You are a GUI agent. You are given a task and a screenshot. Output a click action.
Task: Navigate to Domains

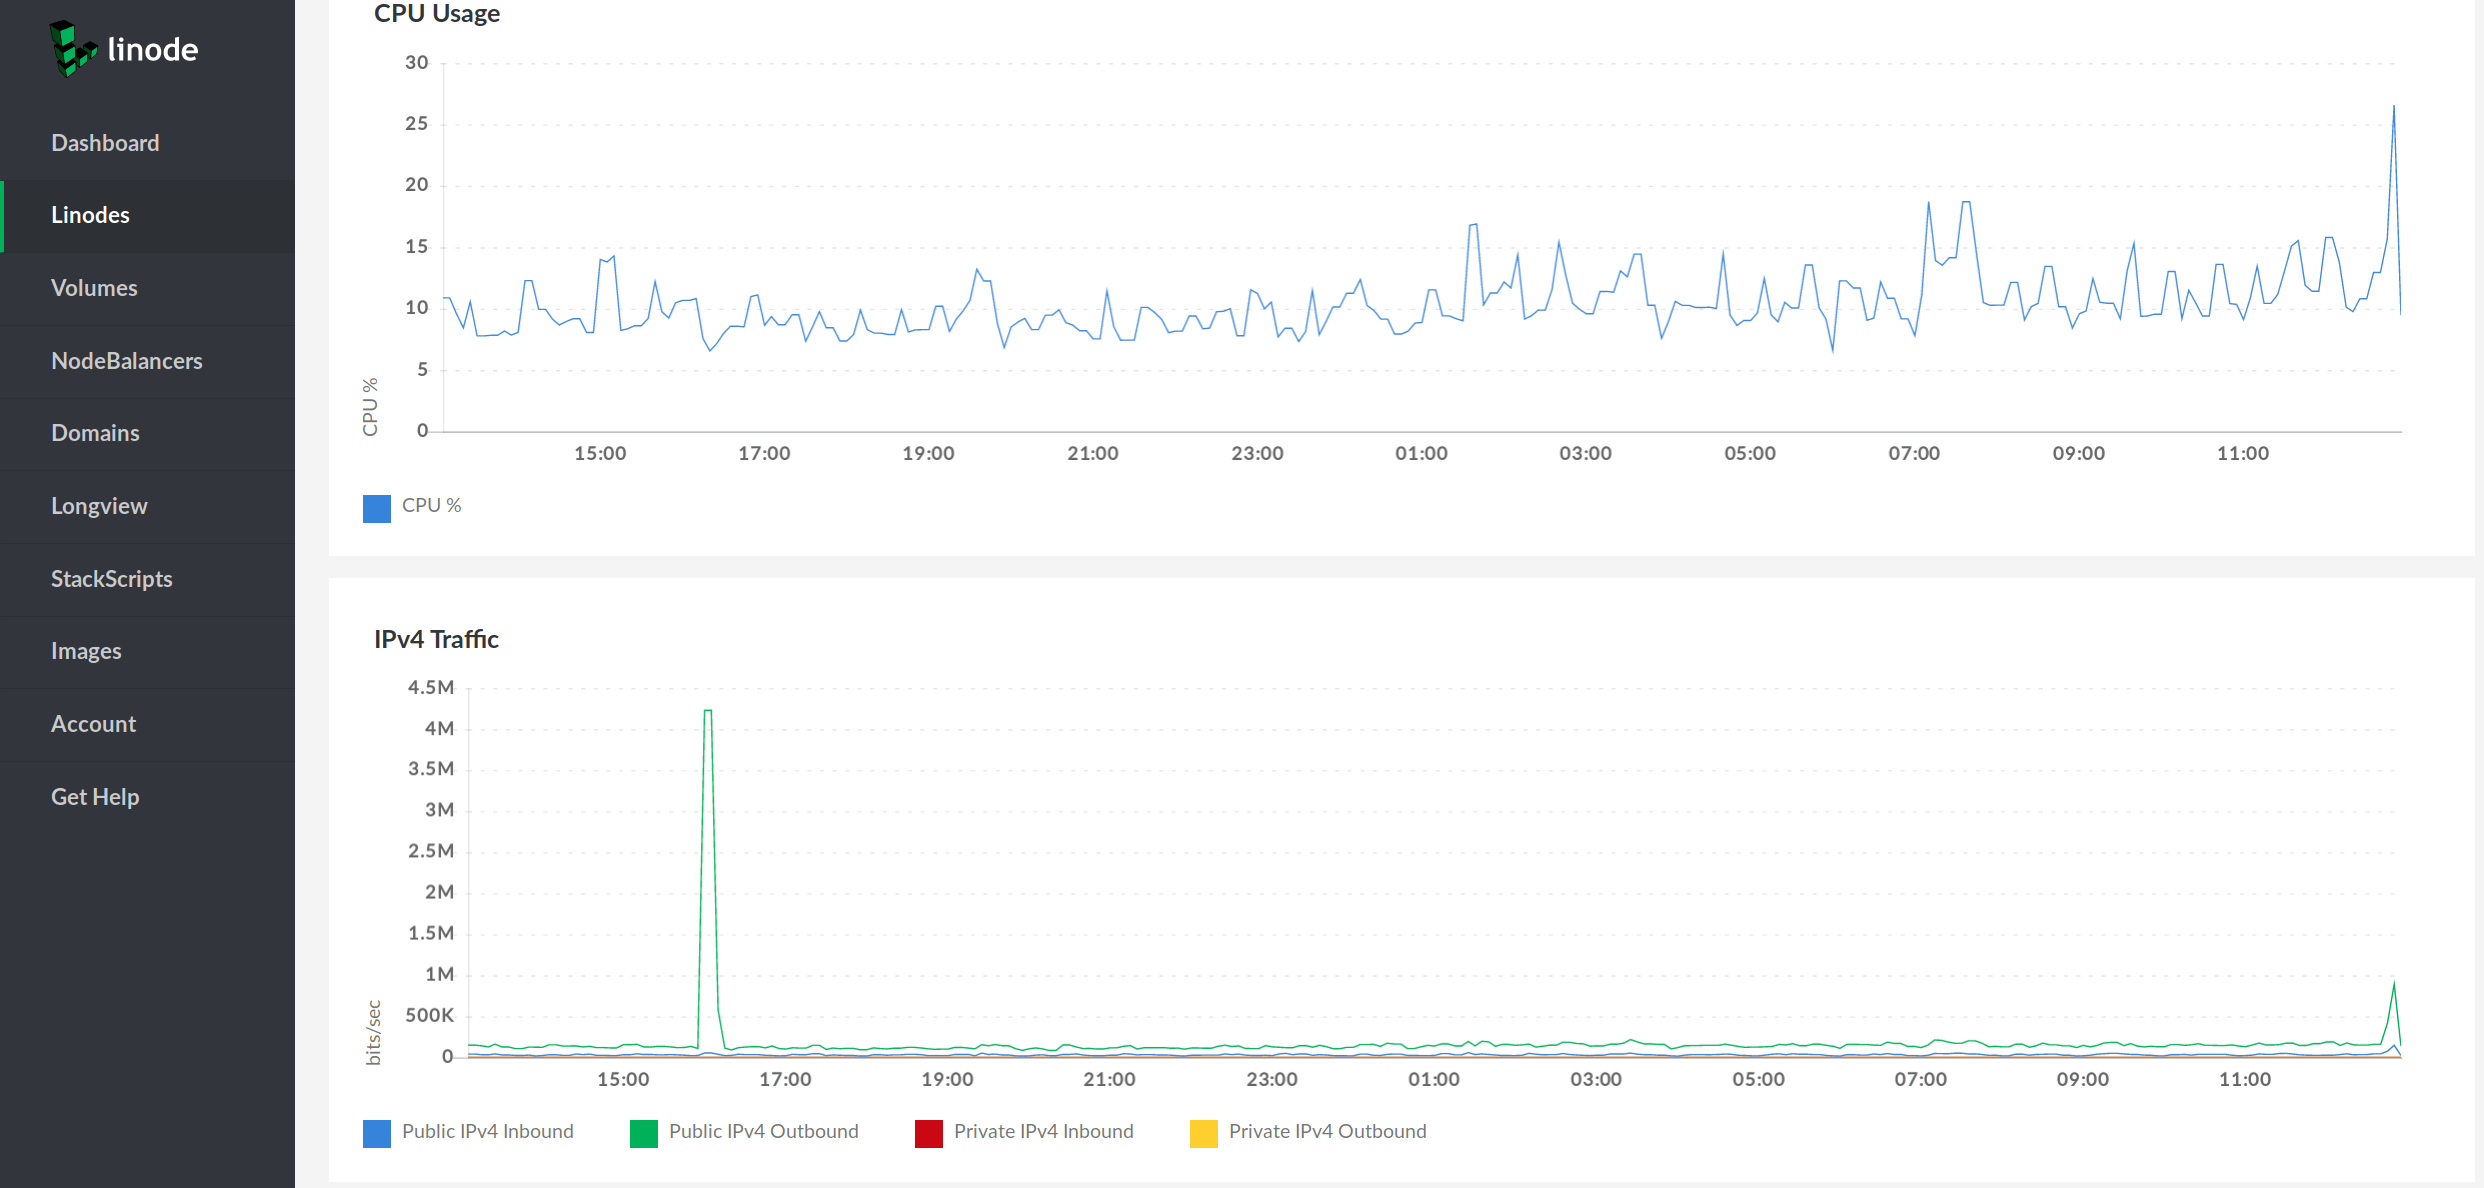(x=95, y=433)
